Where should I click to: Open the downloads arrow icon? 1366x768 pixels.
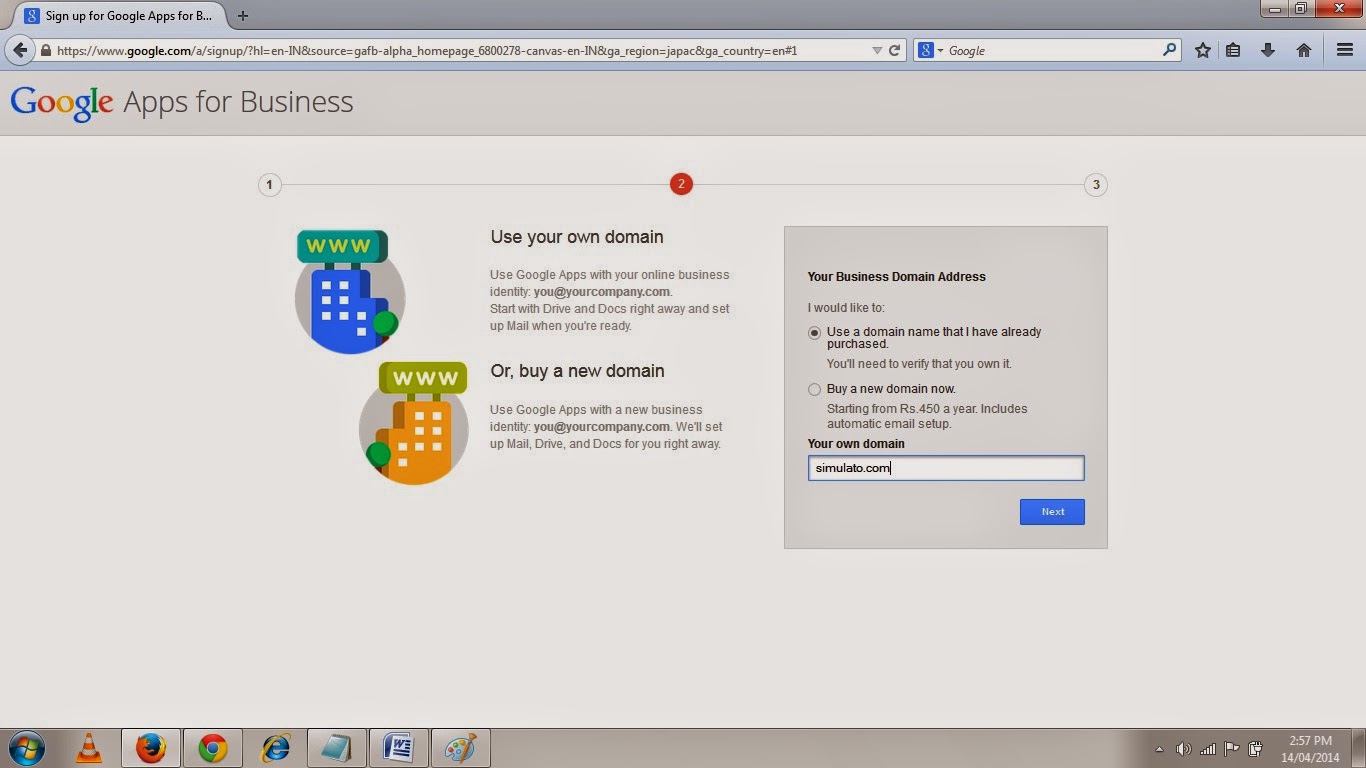coord(1268,50)
